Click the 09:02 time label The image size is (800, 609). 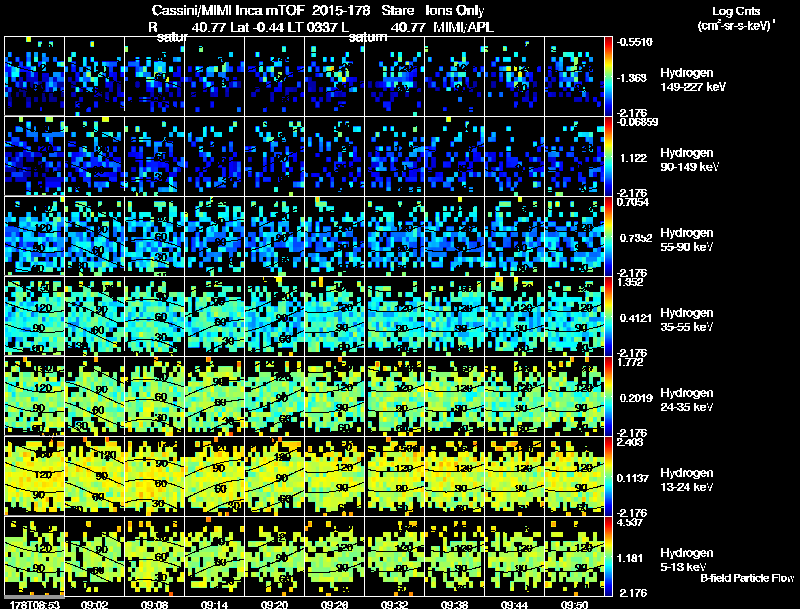click(94, 604)
